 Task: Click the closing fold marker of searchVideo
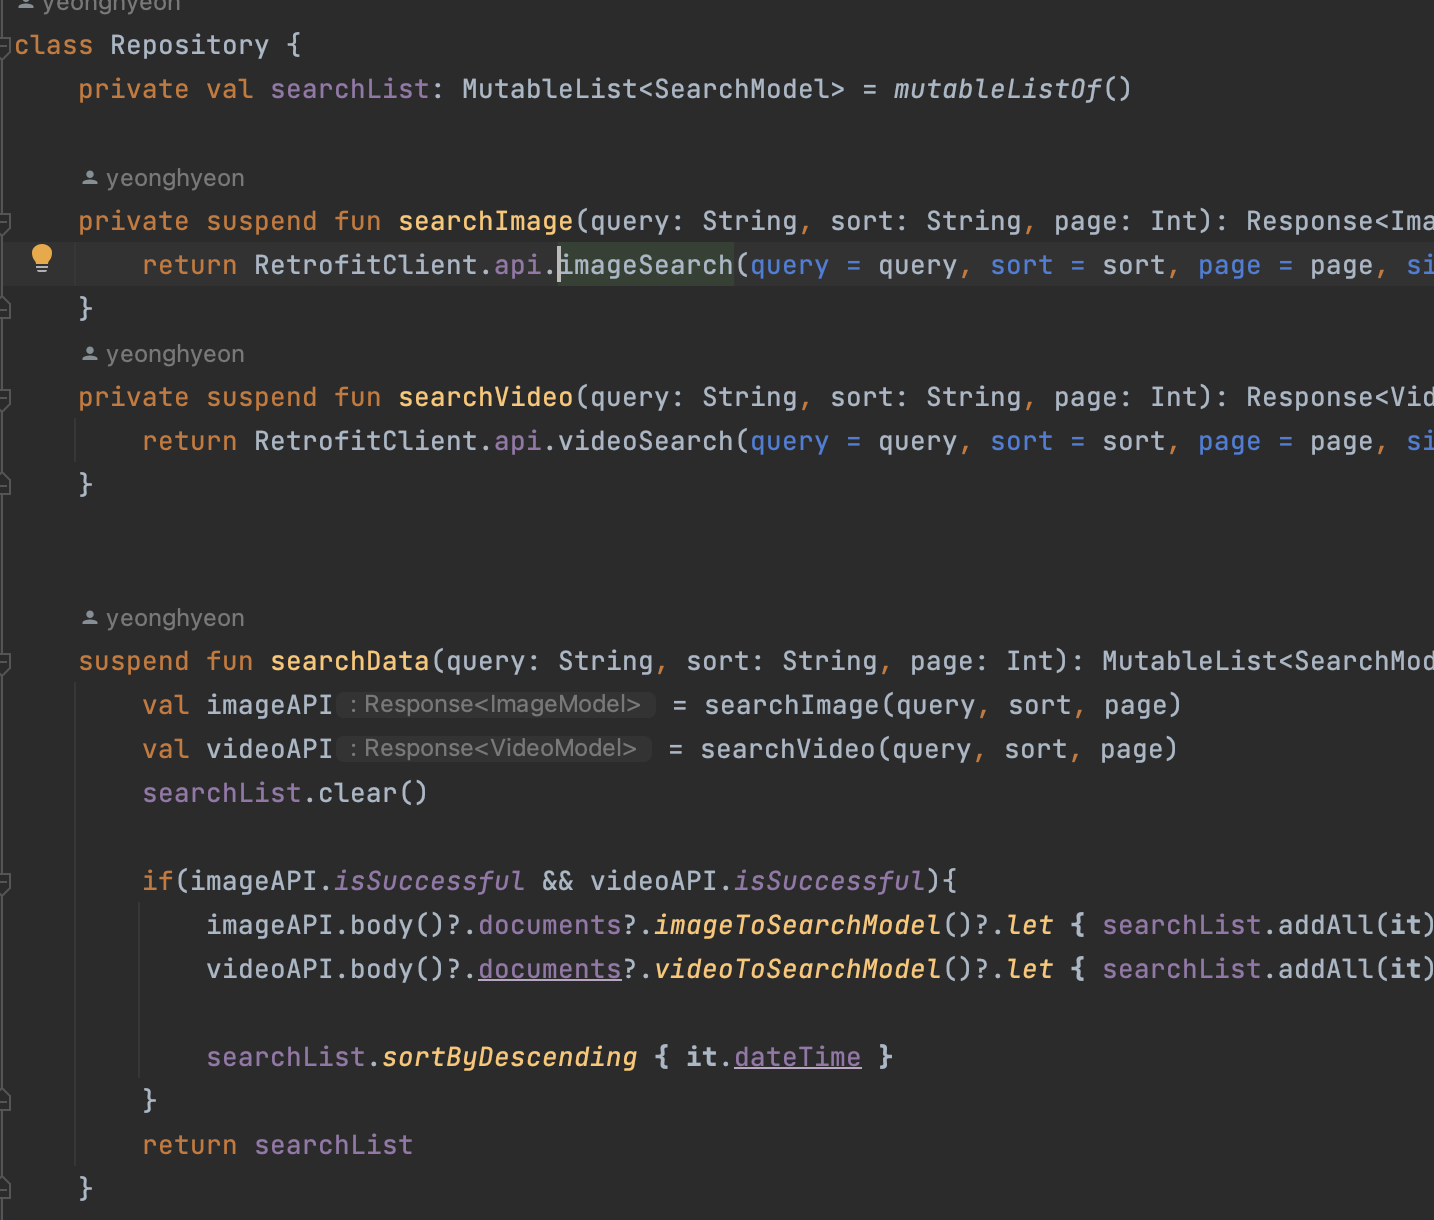[4, 485]
